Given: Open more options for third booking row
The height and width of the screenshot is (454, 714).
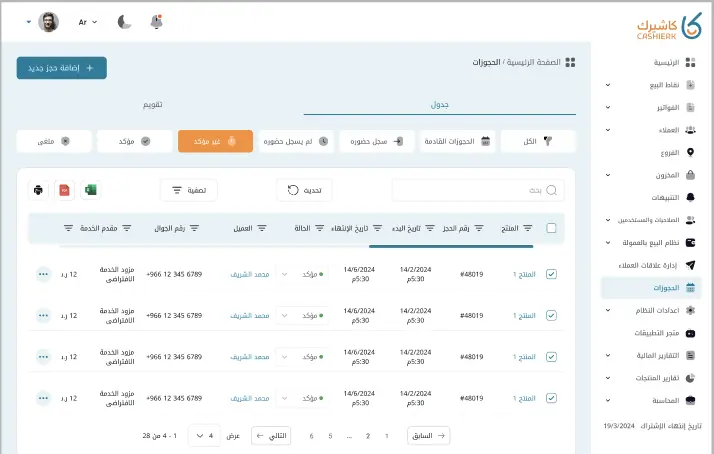Looking at the screenshot, I should 43,357.
